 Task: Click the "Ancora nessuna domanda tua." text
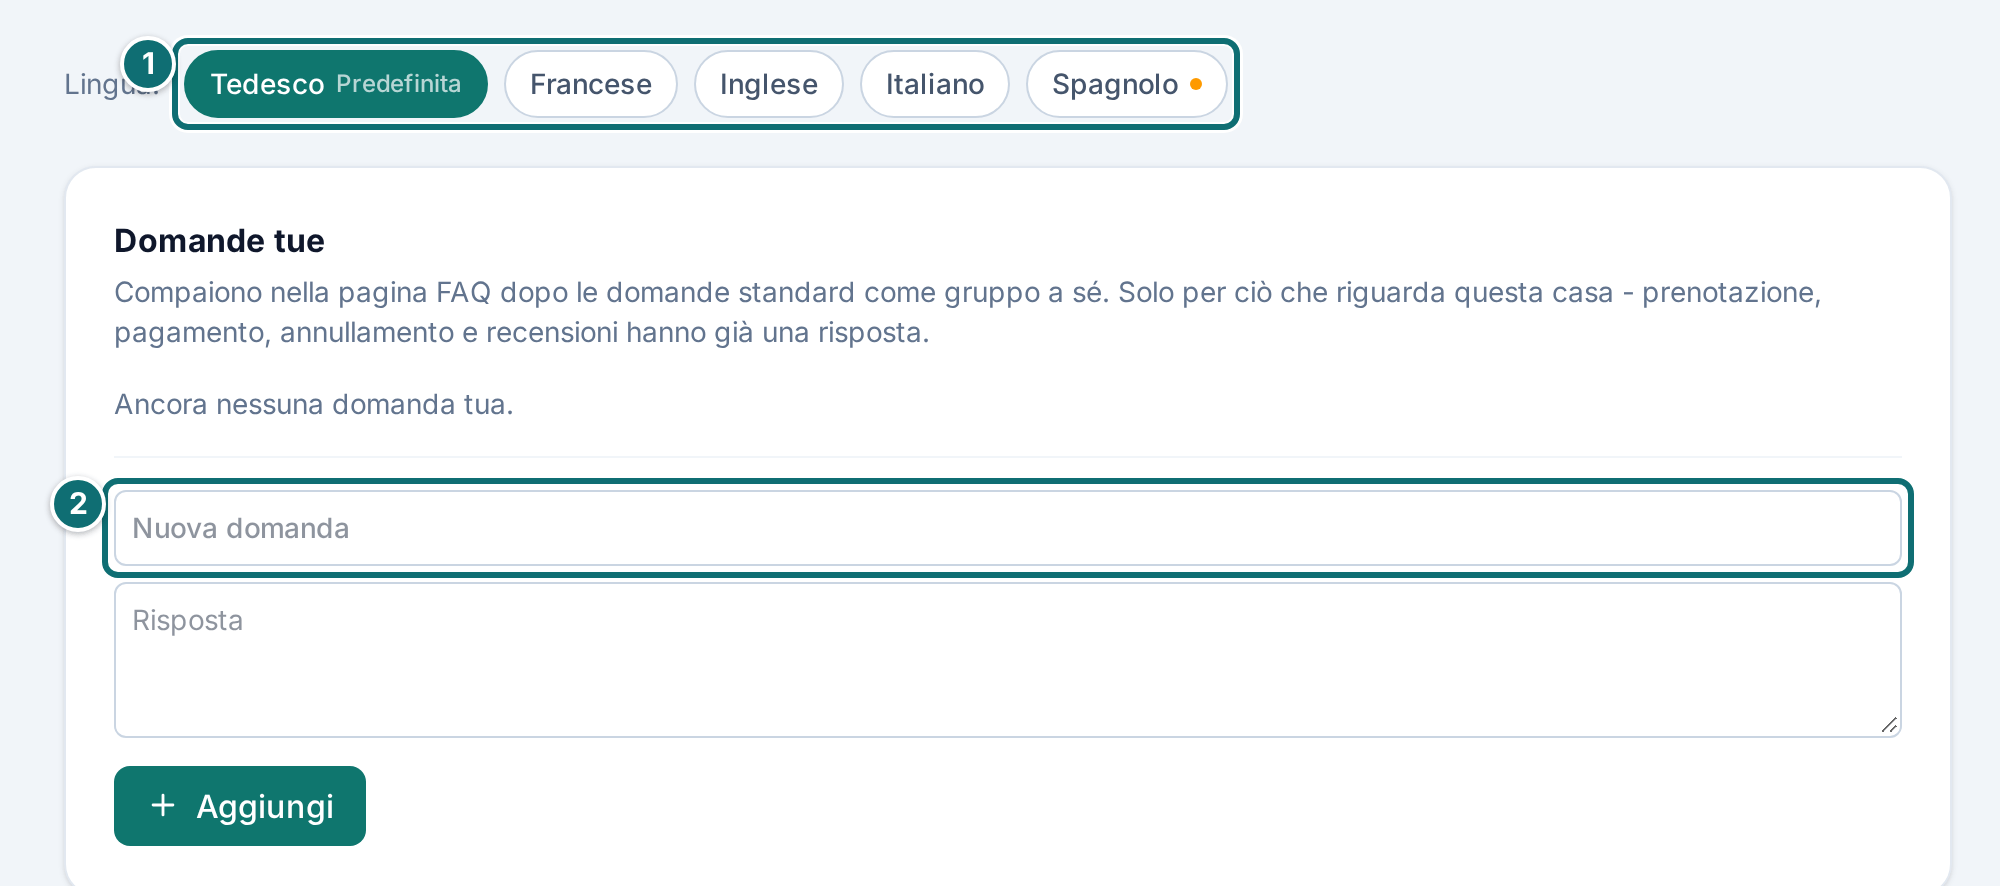coord(314,404)
